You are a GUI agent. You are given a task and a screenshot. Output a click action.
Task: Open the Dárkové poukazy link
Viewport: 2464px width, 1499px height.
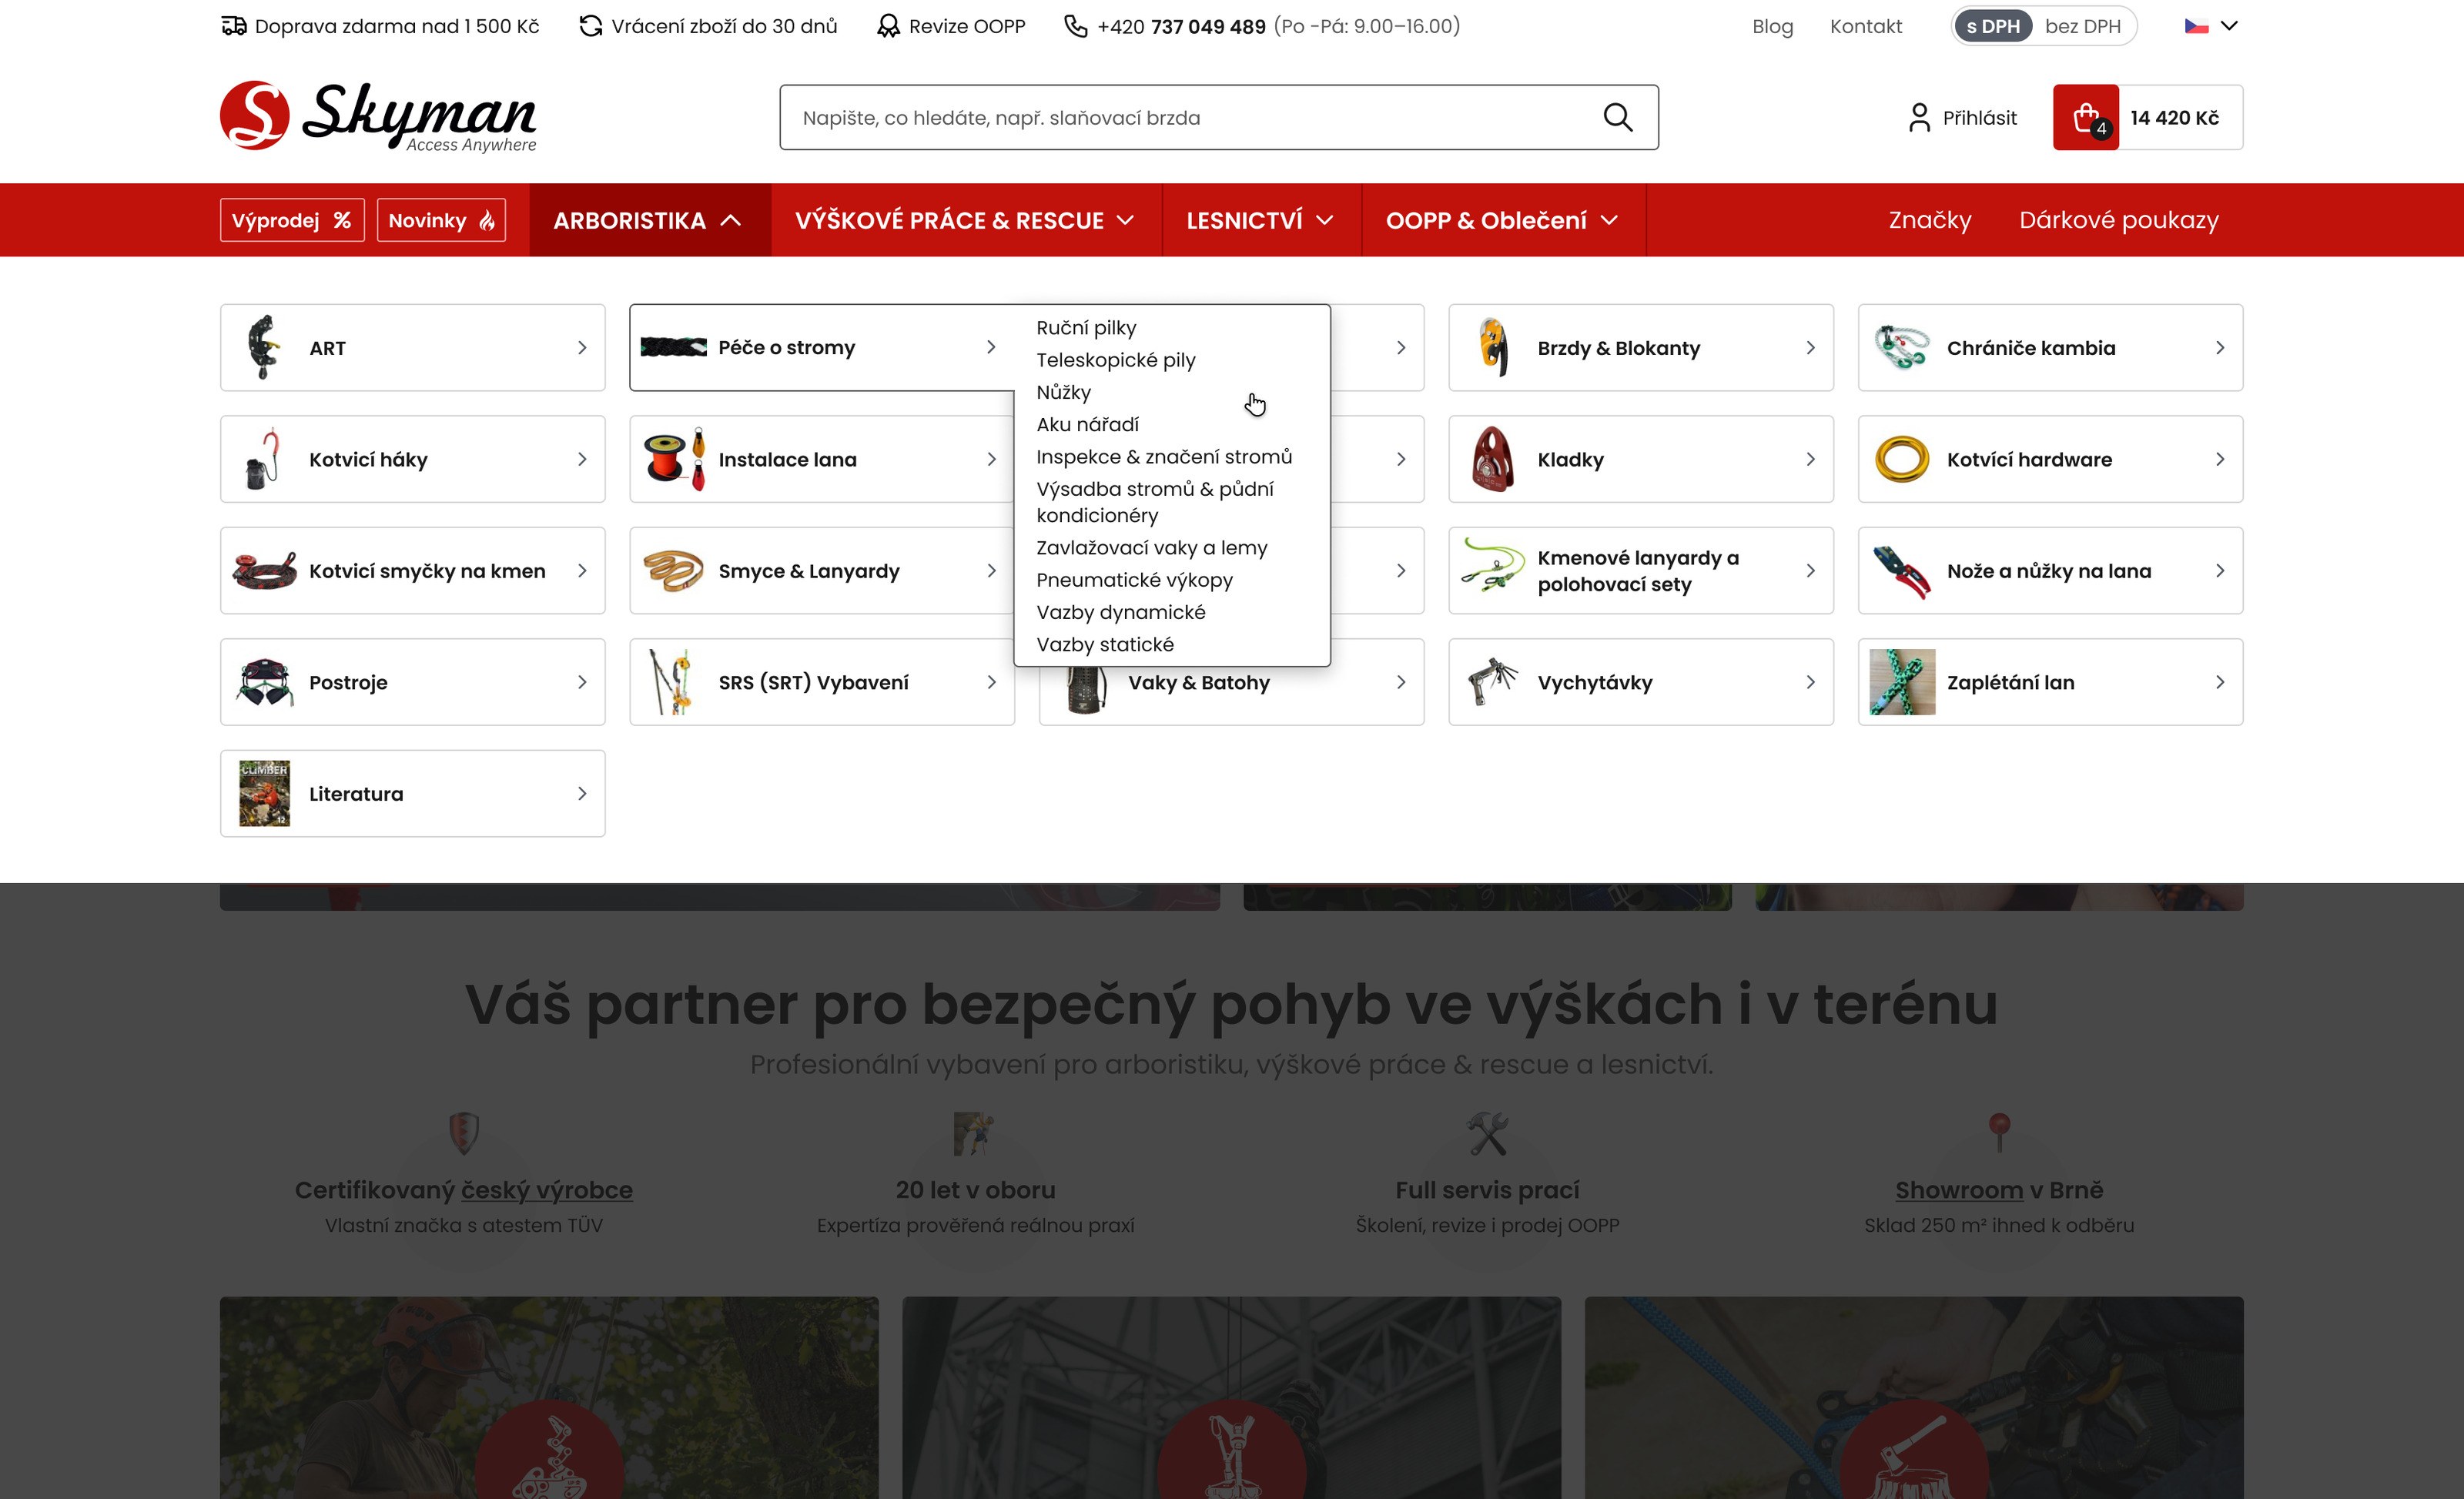(x=2118, y=220)
